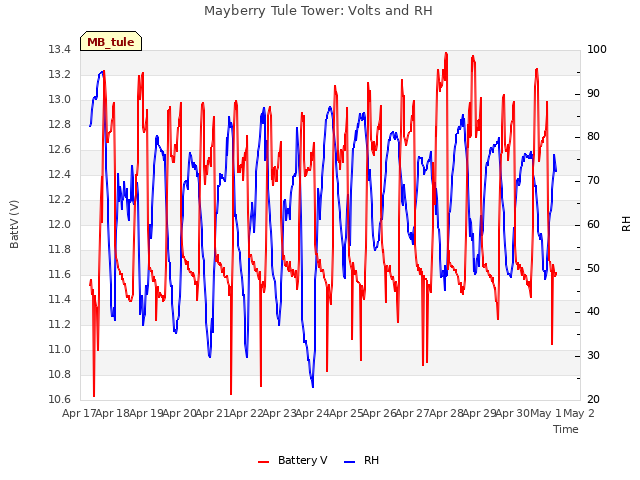640x480 pixels.
Task: Click the May 2 date tick label
Action: [x=579, y=413]
